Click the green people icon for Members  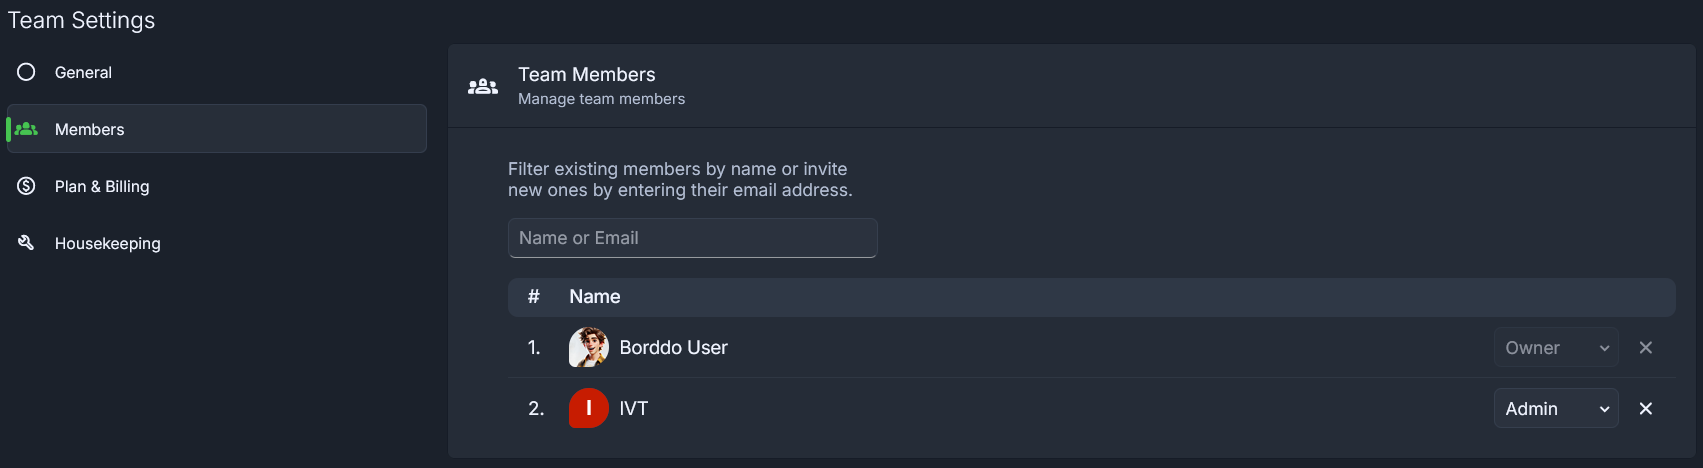(x=26, y=129)
